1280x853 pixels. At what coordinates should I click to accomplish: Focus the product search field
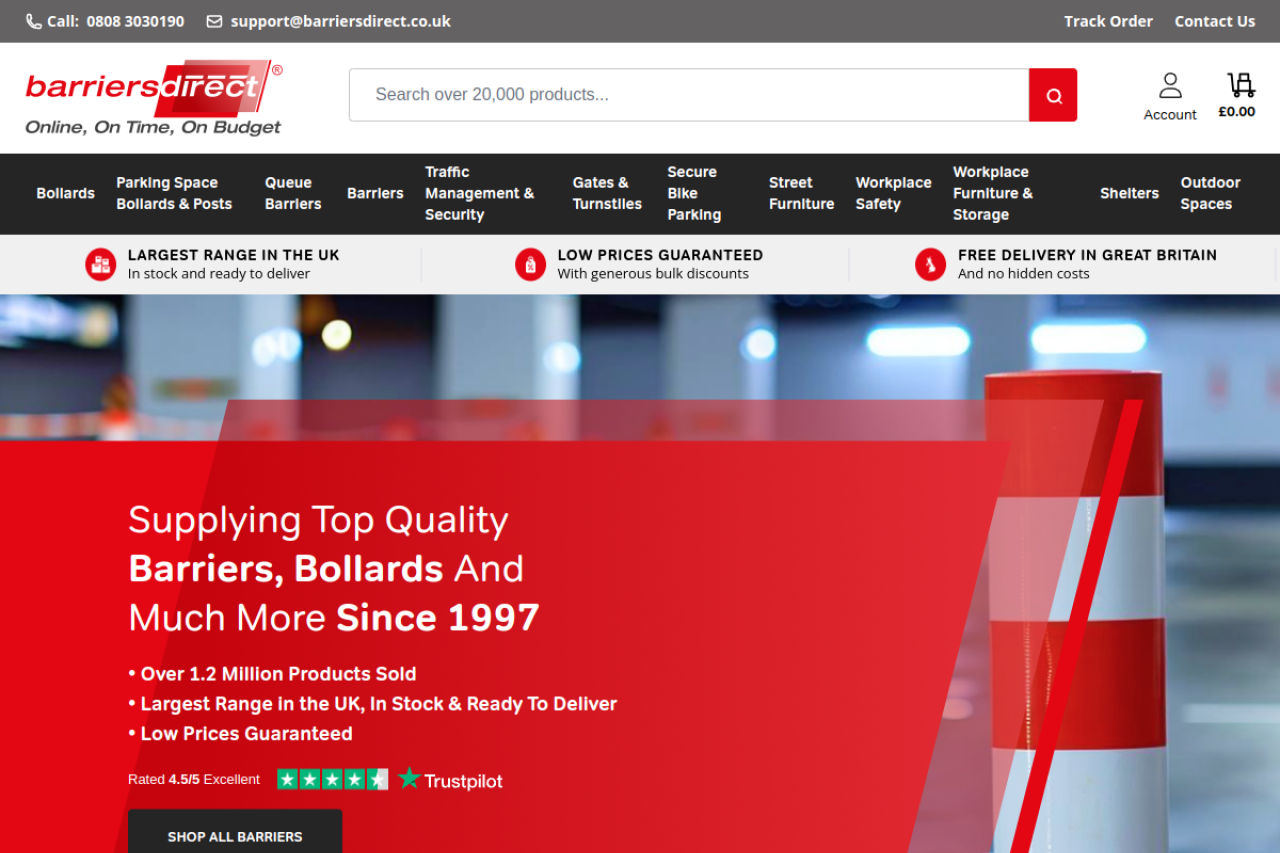click(x=688, y=95)
